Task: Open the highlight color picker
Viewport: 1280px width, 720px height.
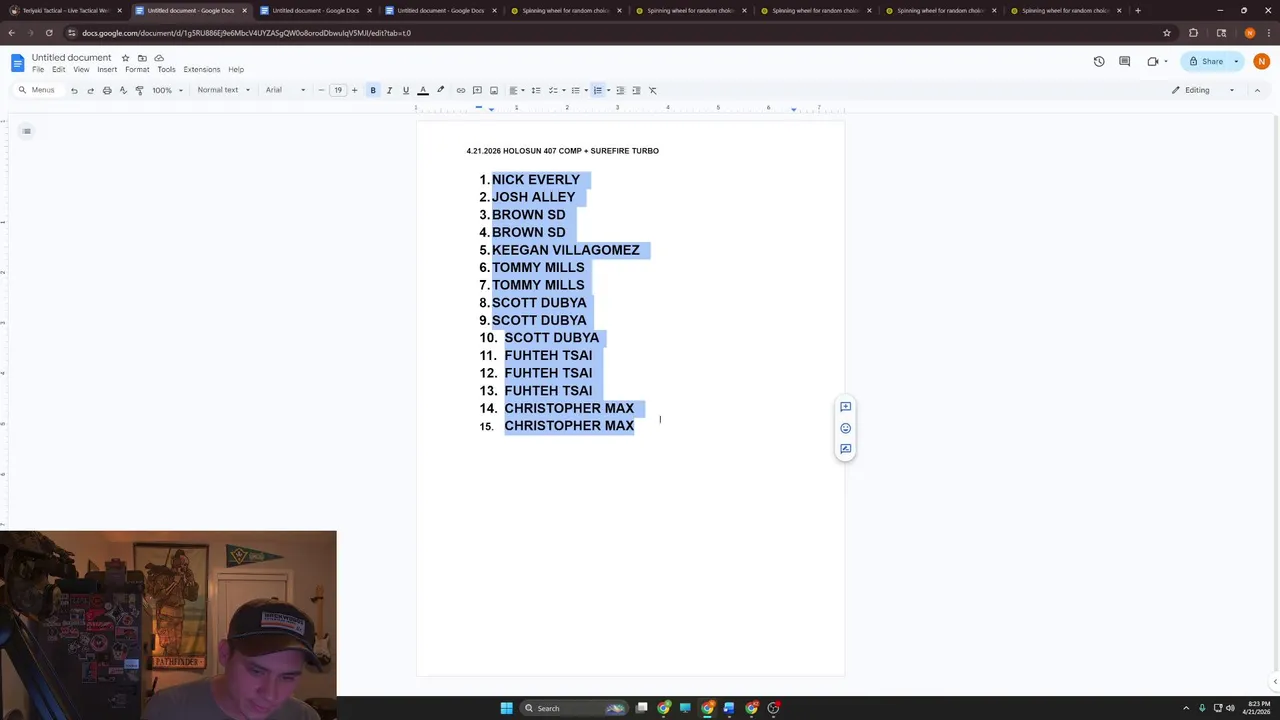Action: pyautogui.click(x=440, y=90)
